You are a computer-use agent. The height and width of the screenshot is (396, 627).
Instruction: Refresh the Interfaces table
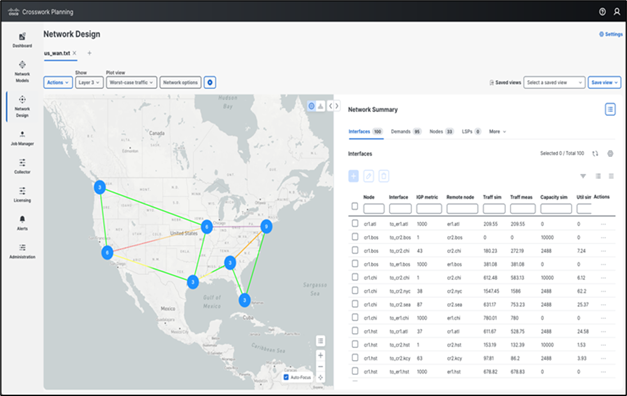595,154
